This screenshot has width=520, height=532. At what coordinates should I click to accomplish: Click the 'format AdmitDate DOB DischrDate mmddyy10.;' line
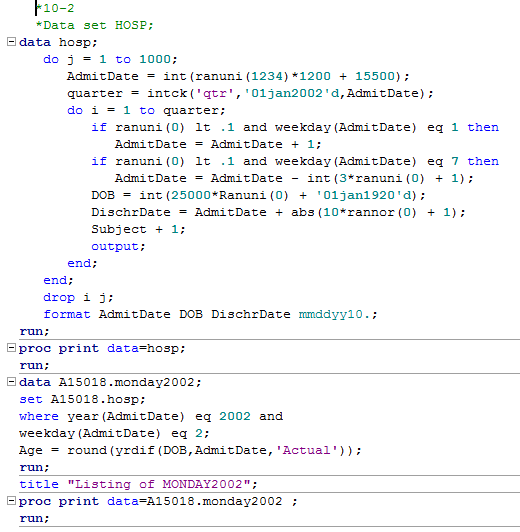(210, 314)
